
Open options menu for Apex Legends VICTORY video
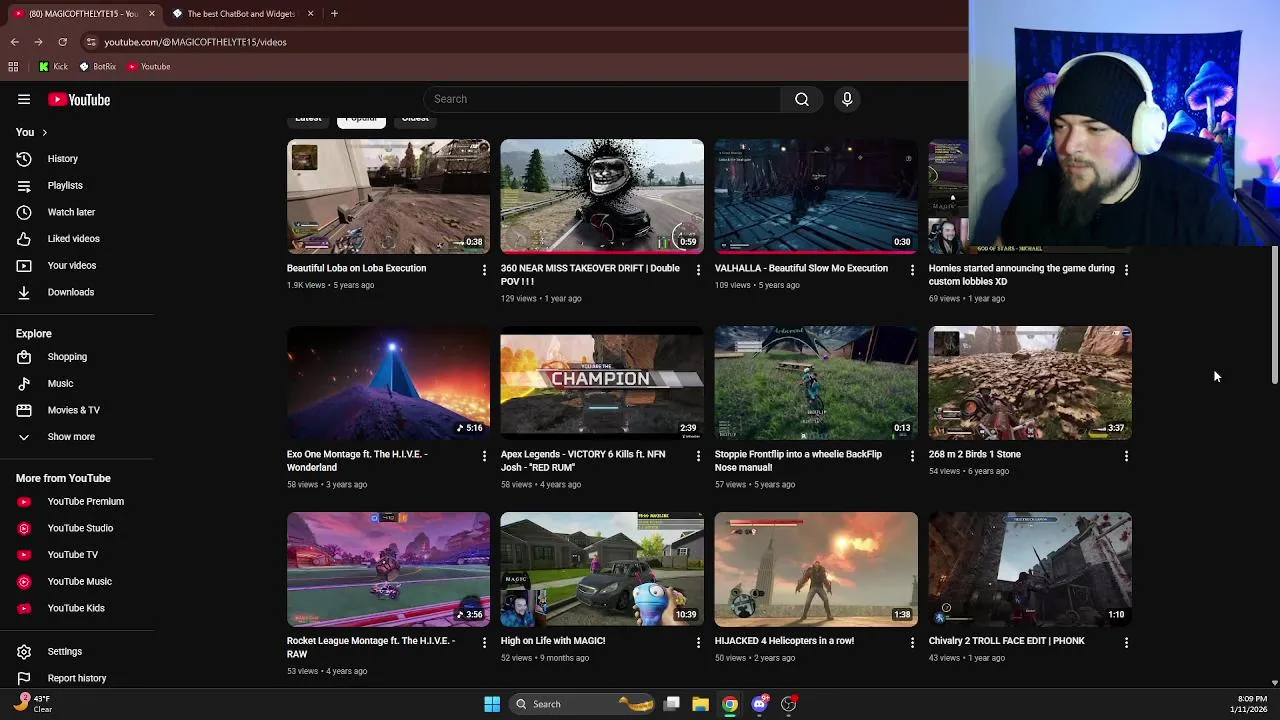pos(698,456)
